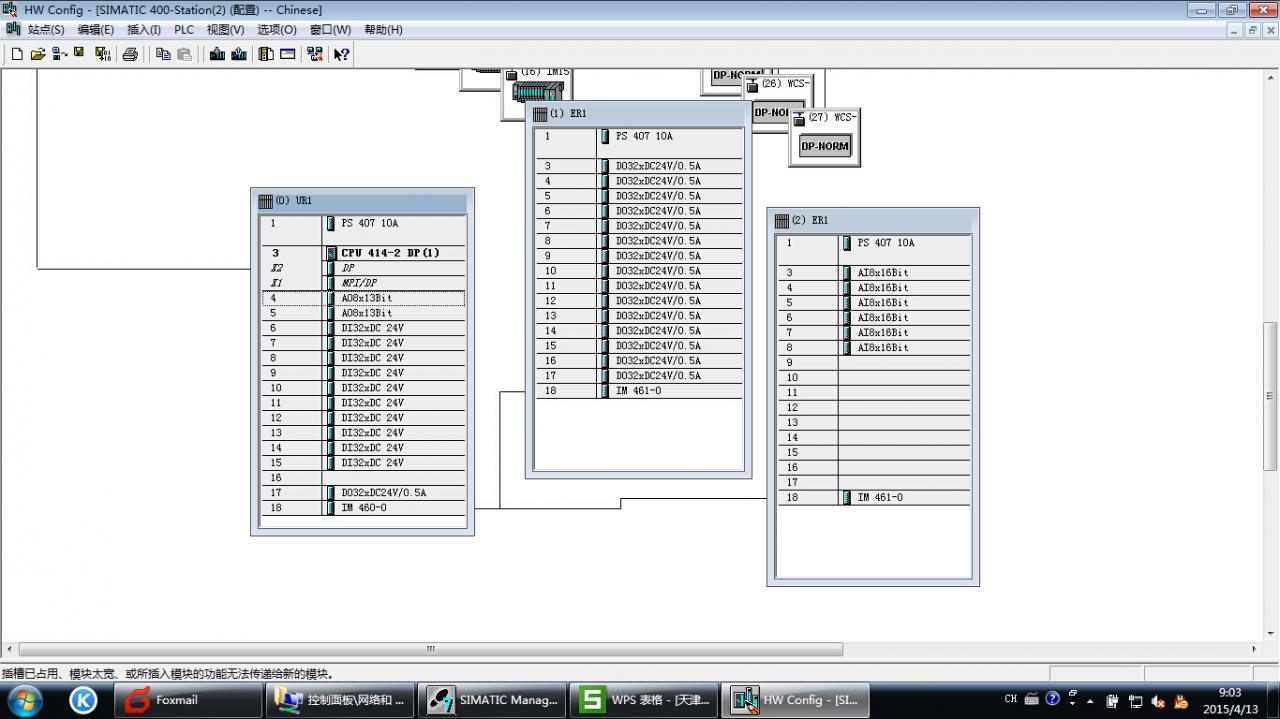
Task: Switch to the WPS 表格 taskbar window
Action: 643,700
